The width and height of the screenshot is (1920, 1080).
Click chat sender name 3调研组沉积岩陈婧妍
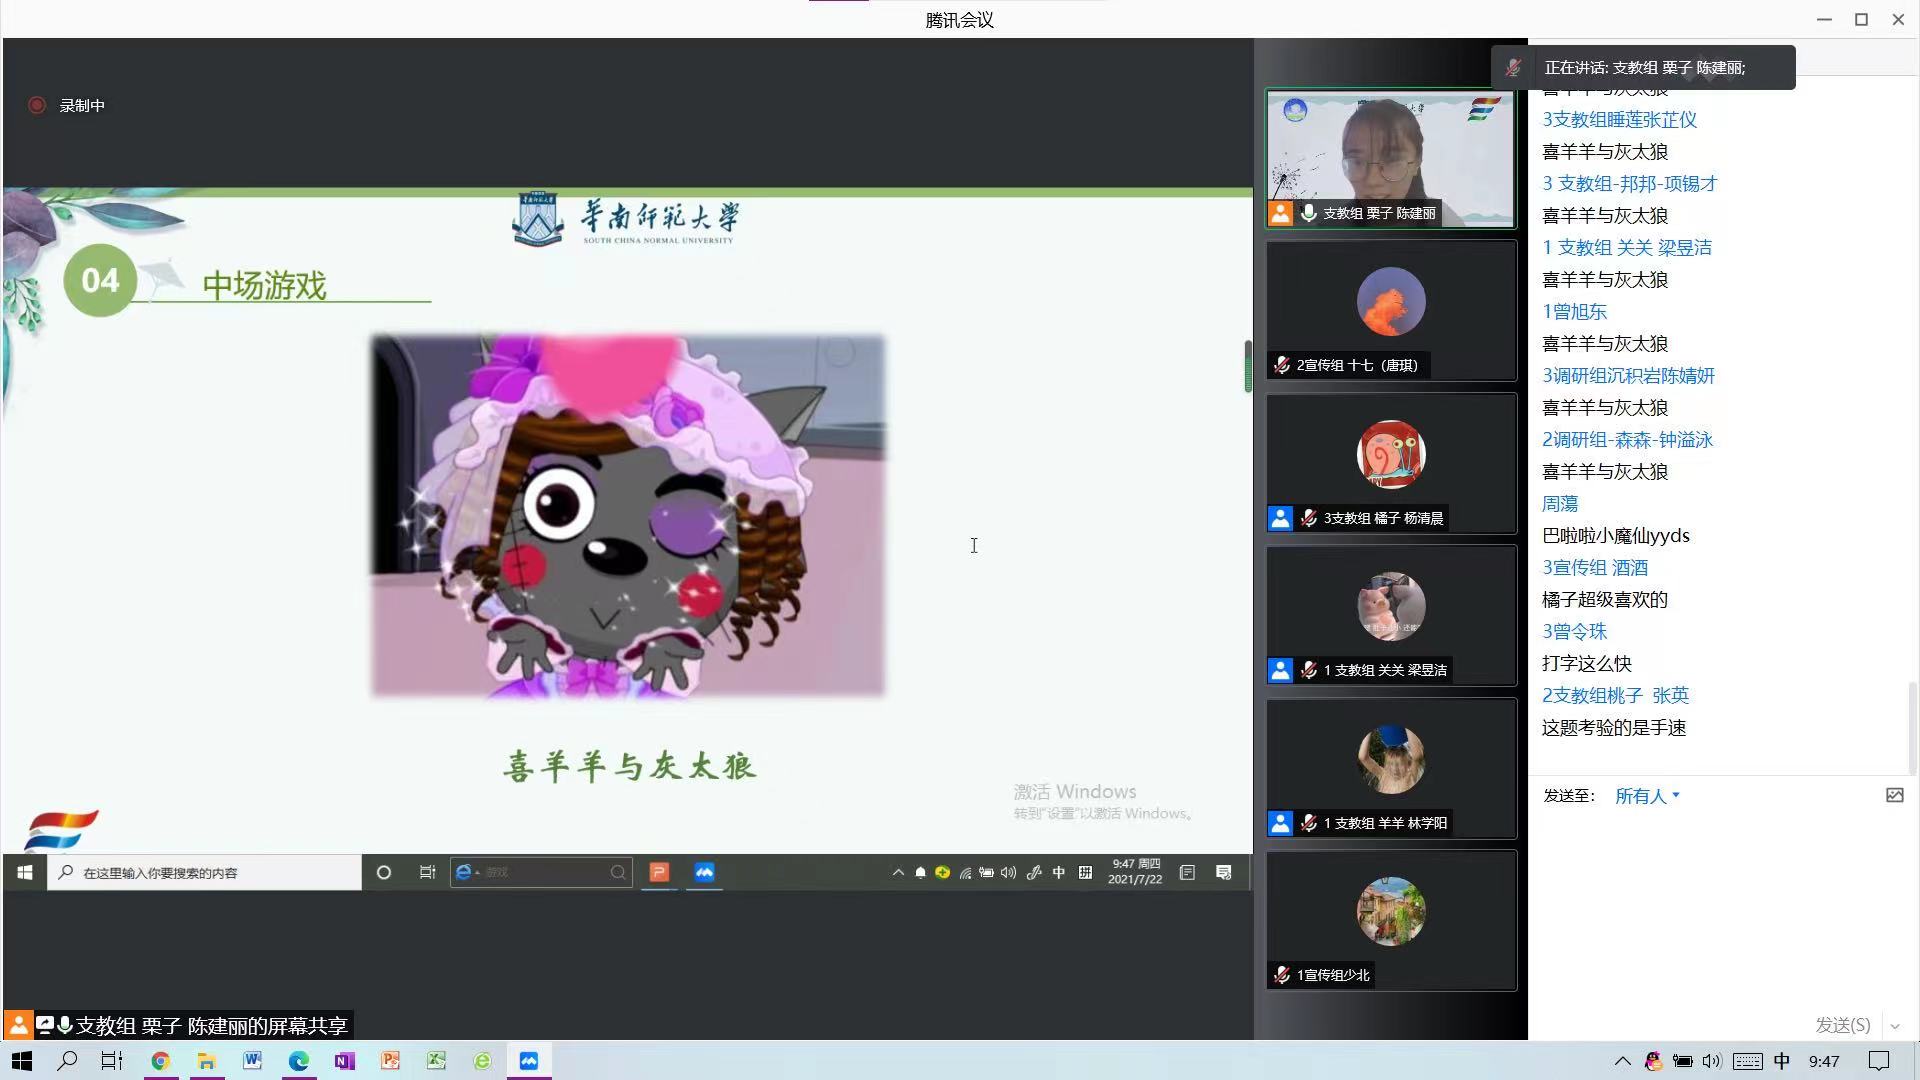pos(1628,375)
